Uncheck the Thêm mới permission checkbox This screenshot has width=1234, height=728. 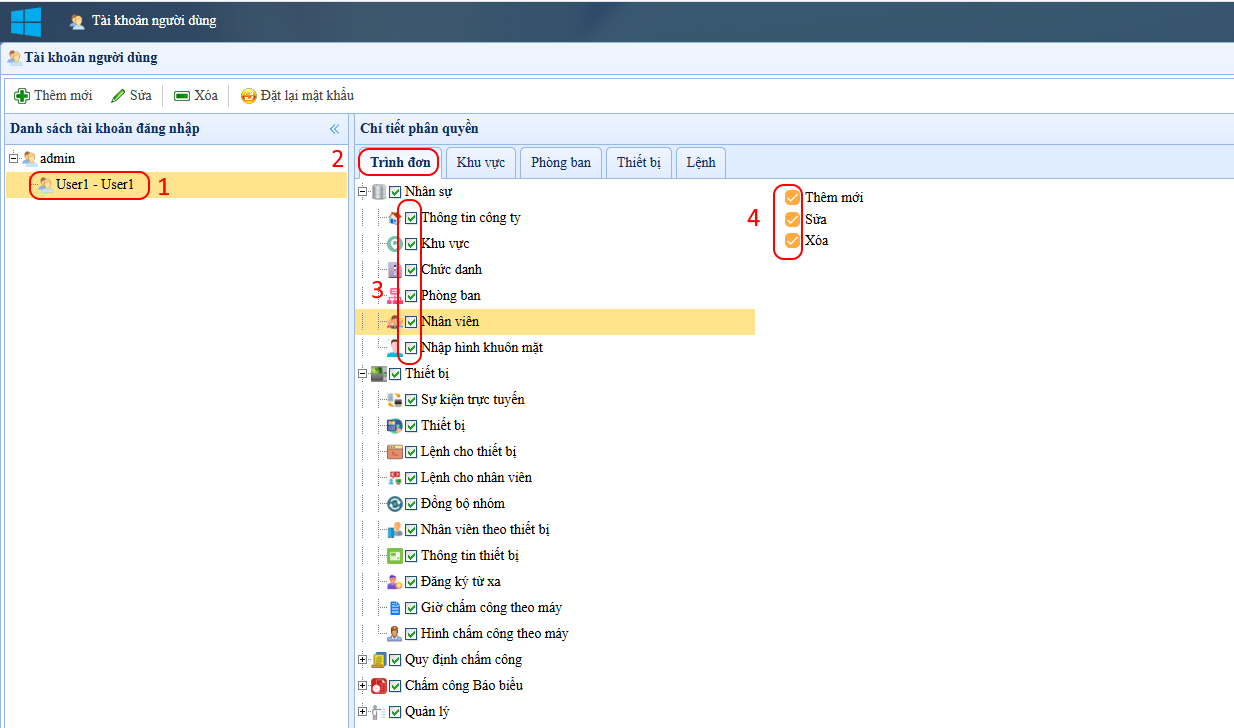click(792, 198)
